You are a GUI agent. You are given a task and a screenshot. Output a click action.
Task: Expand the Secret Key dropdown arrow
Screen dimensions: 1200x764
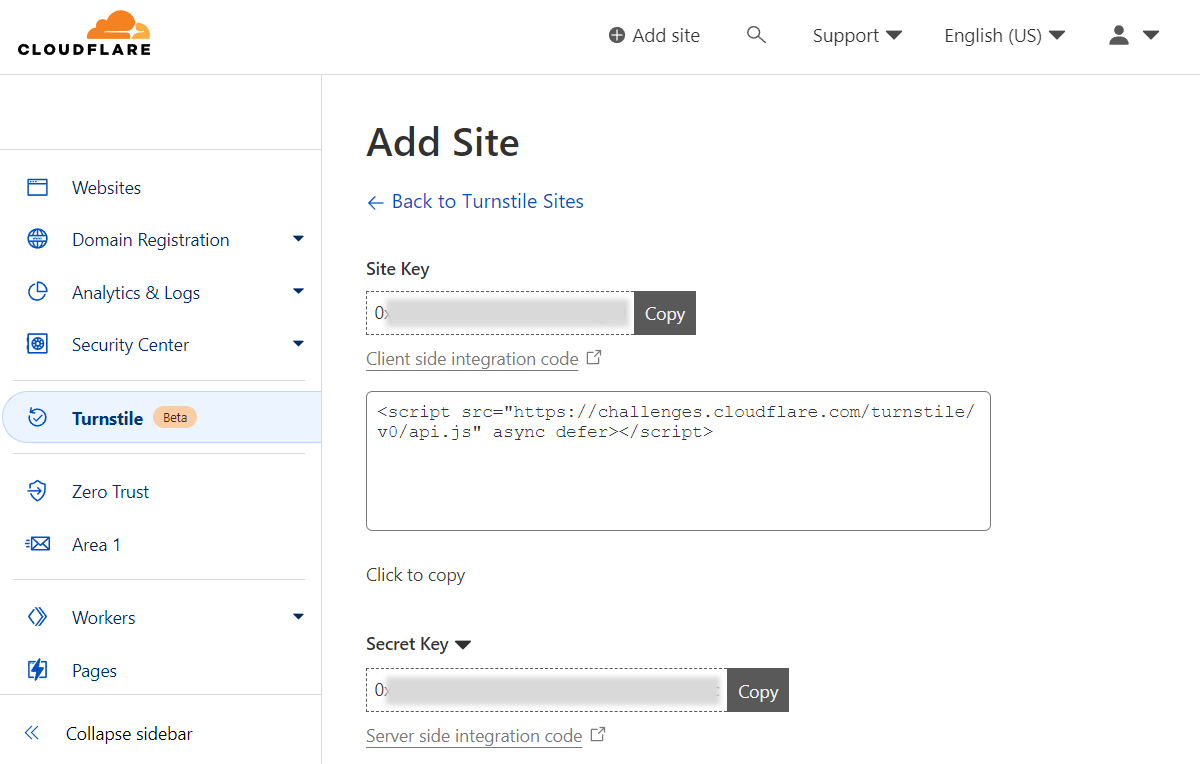click(463, 644)
